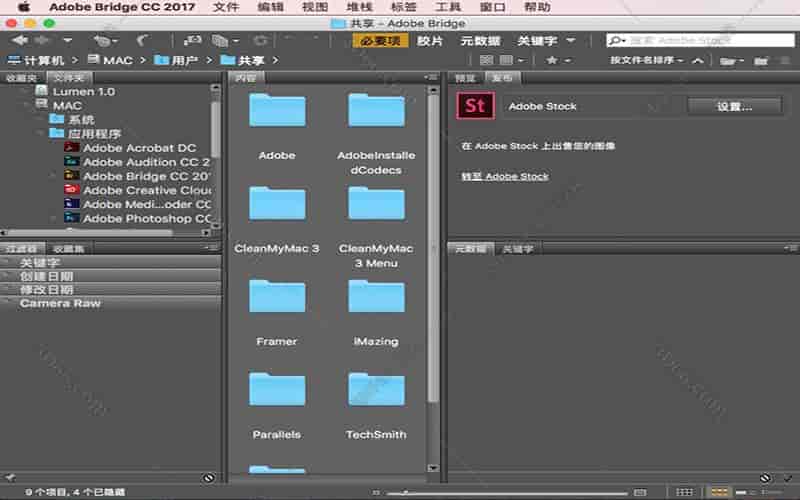
Task: Click the star rating filter icon
Action: pos(552,60)
